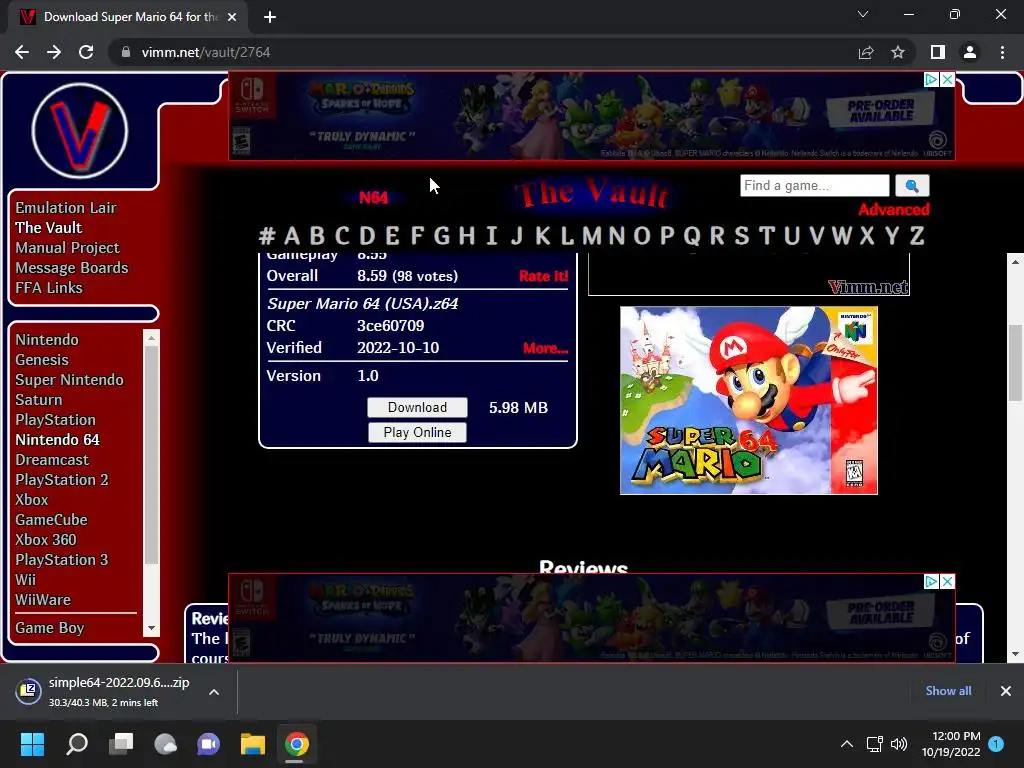Click the Find a game search field
Image resolution: width=1024 pixels, height=768 pixels.
click(x=814, y=185)
